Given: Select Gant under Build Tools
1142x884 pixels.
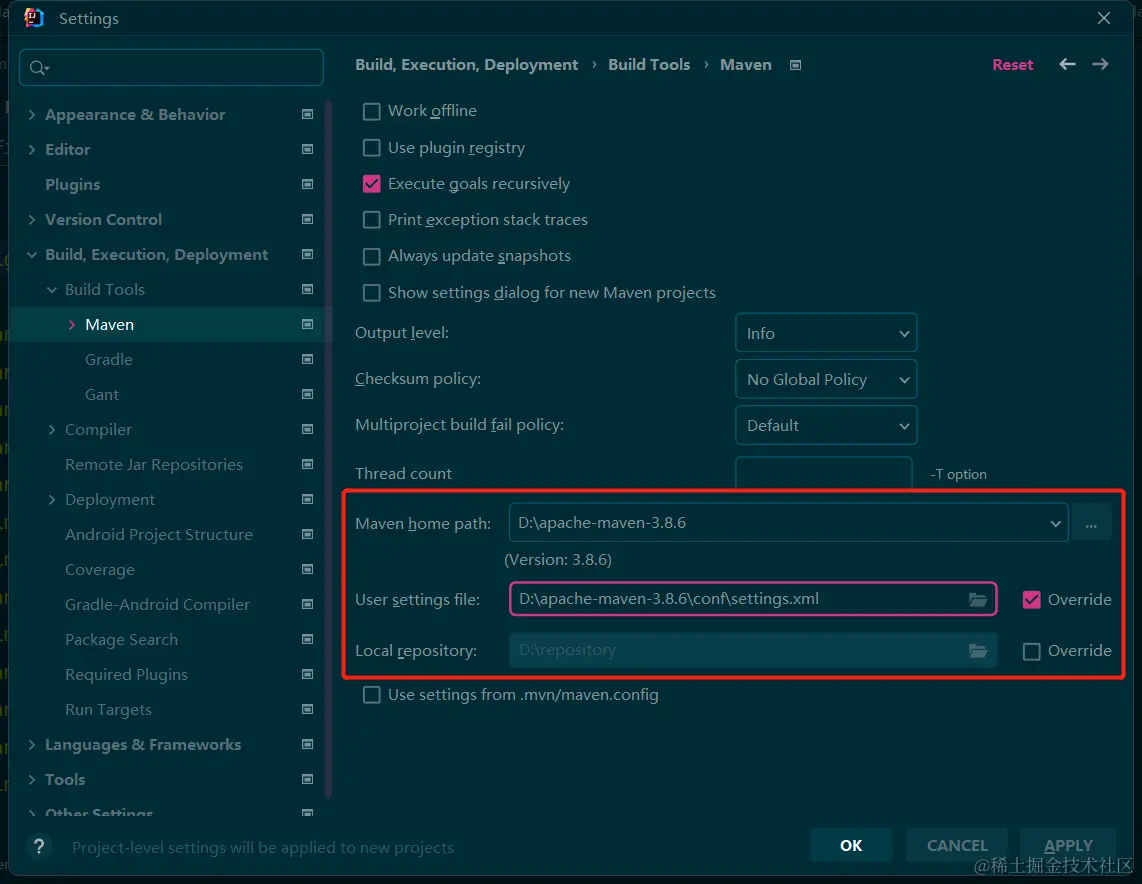Looking at the screenshot, I should [101, 395].
